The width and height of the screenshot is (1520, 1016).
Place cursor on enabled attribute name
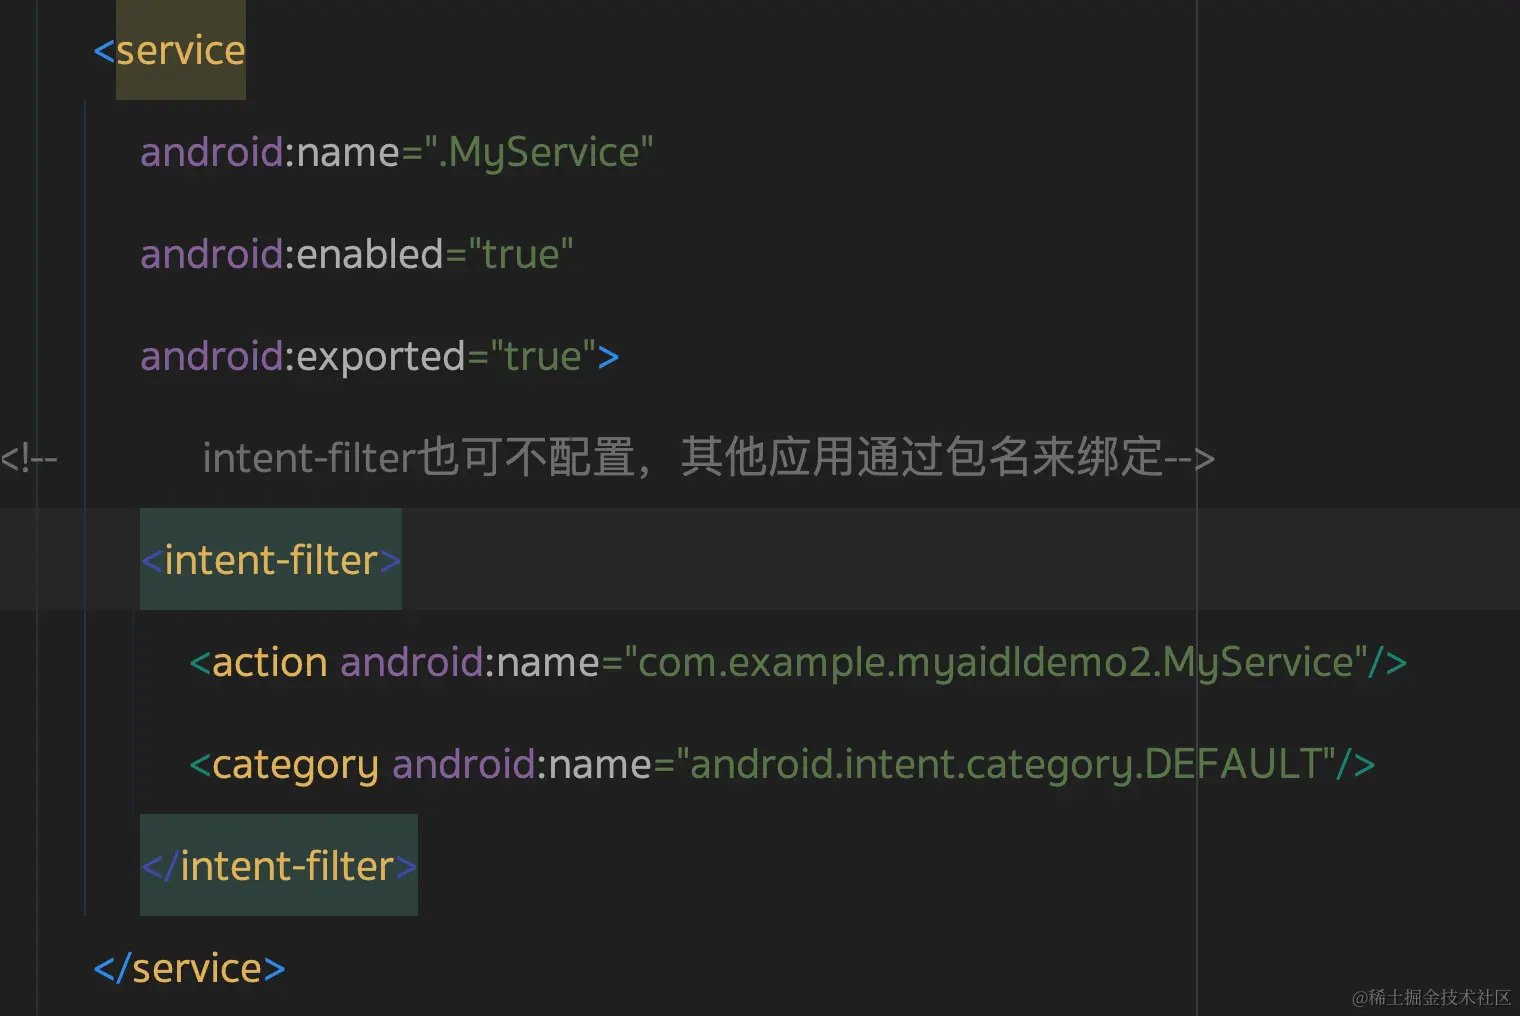369,255
